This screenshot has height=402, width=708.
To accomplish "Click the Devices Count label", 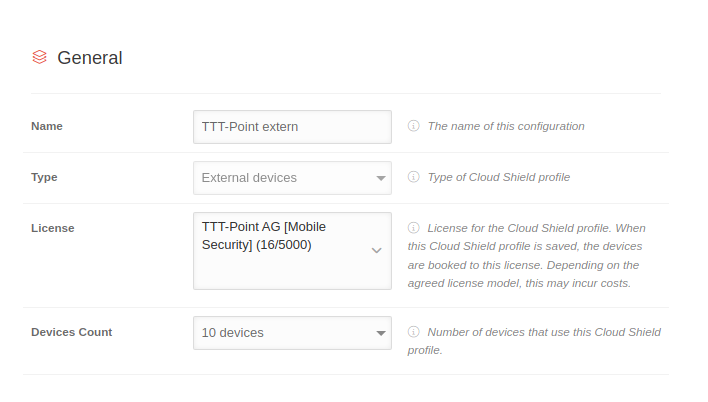I will point(72,332).
